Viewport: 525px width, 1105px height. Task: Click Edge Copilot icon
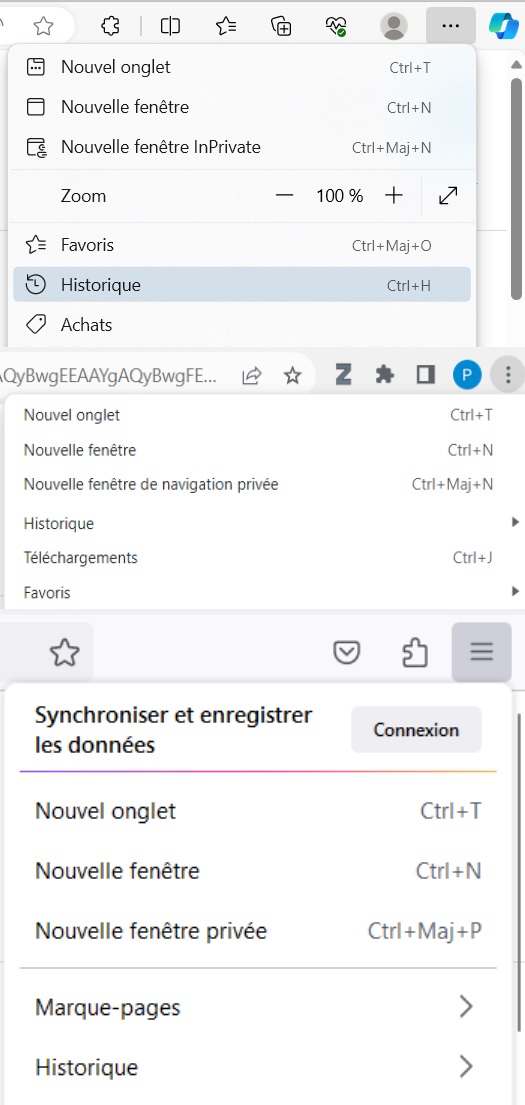[504, 27]
